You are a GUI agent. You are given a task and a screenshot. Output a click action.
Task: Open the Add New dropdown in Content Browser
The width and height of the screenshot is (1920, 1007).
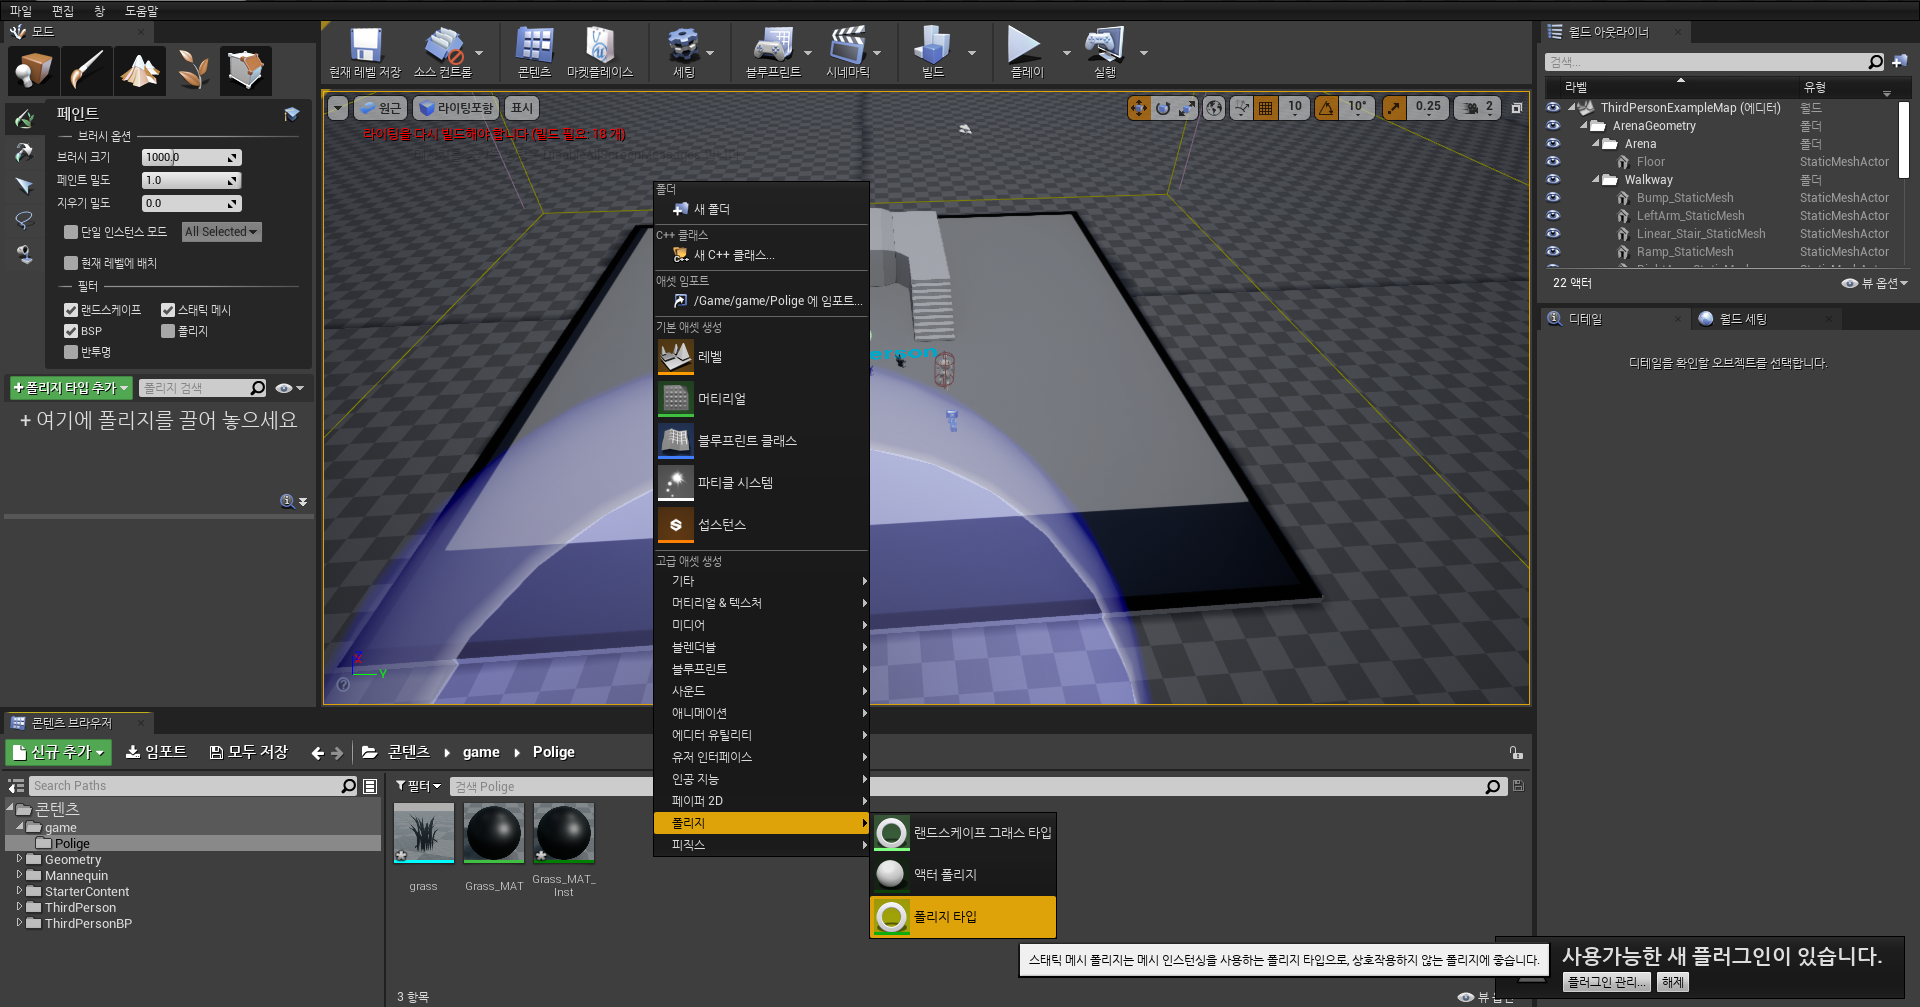pos(59,752)
